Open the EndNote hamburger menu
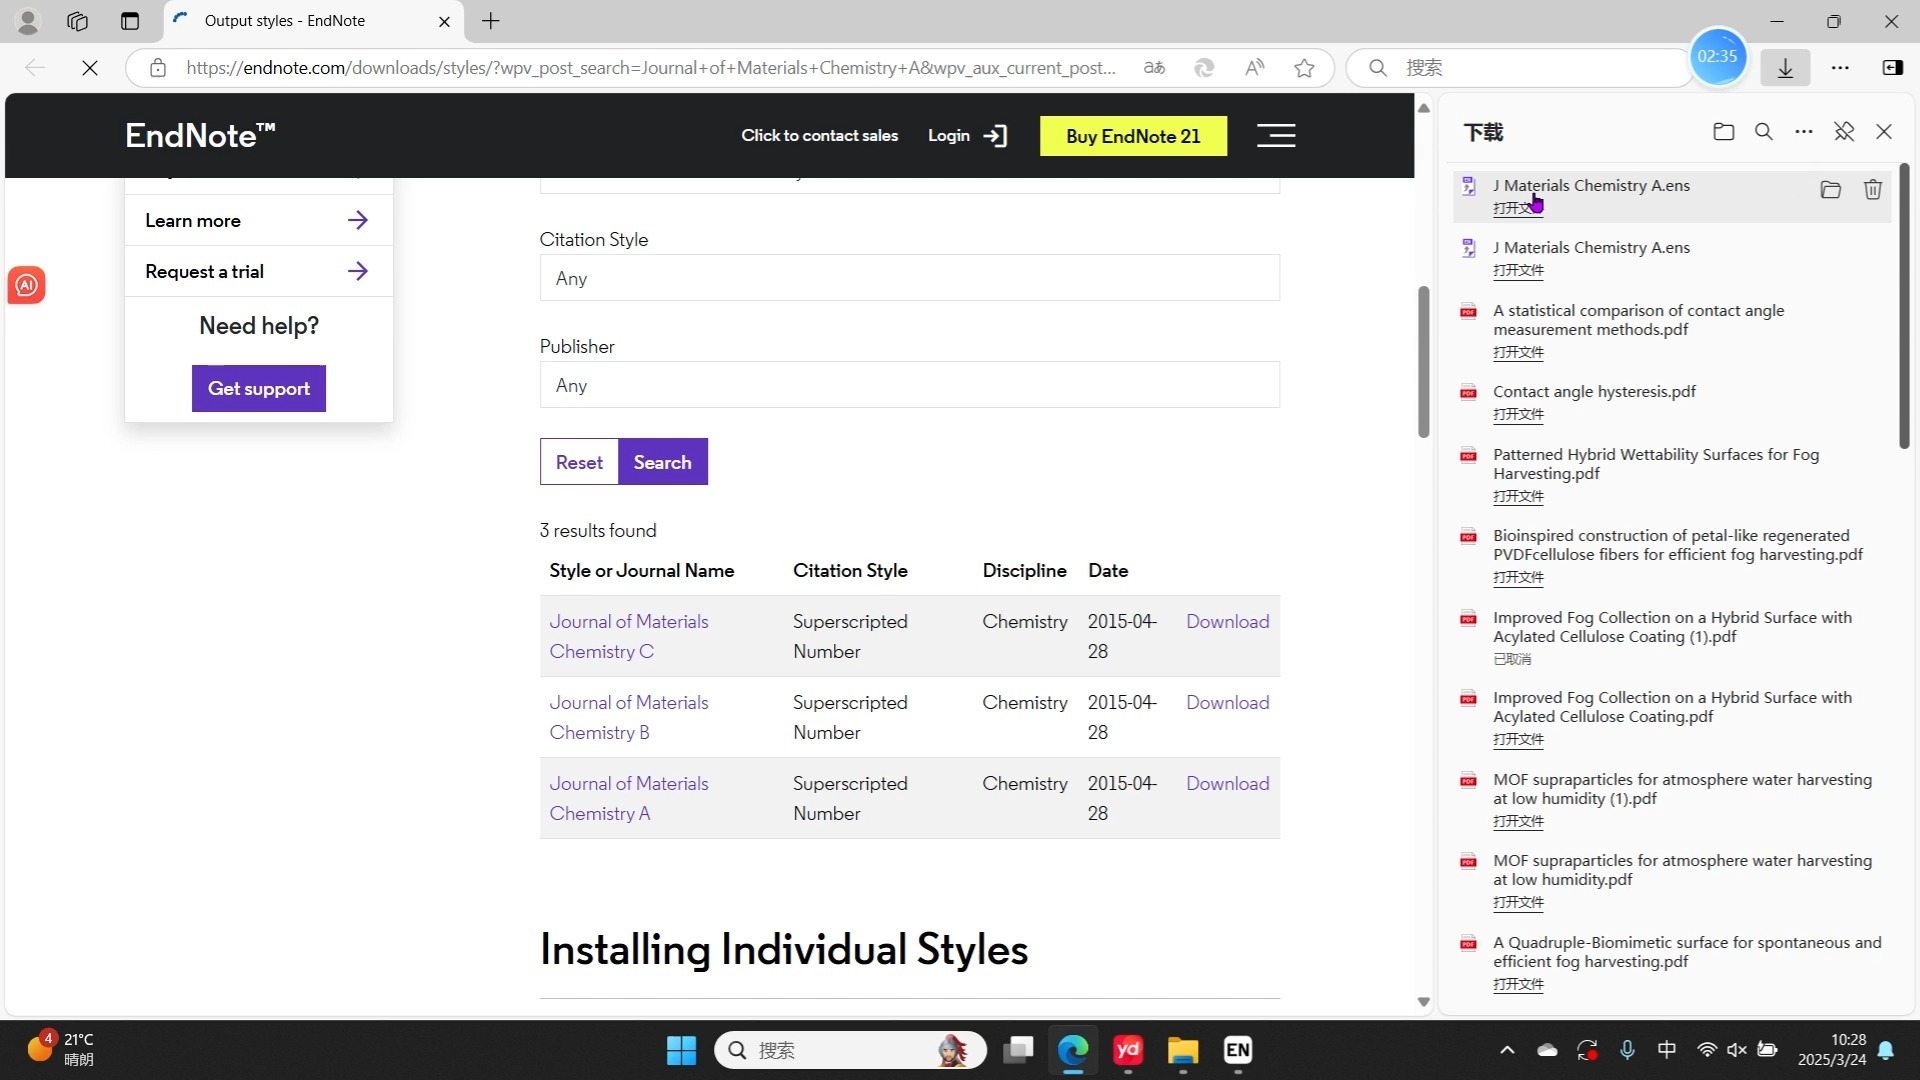Image resolution: width=1920 pixels, height=1080 pixels. point(1276,136)
